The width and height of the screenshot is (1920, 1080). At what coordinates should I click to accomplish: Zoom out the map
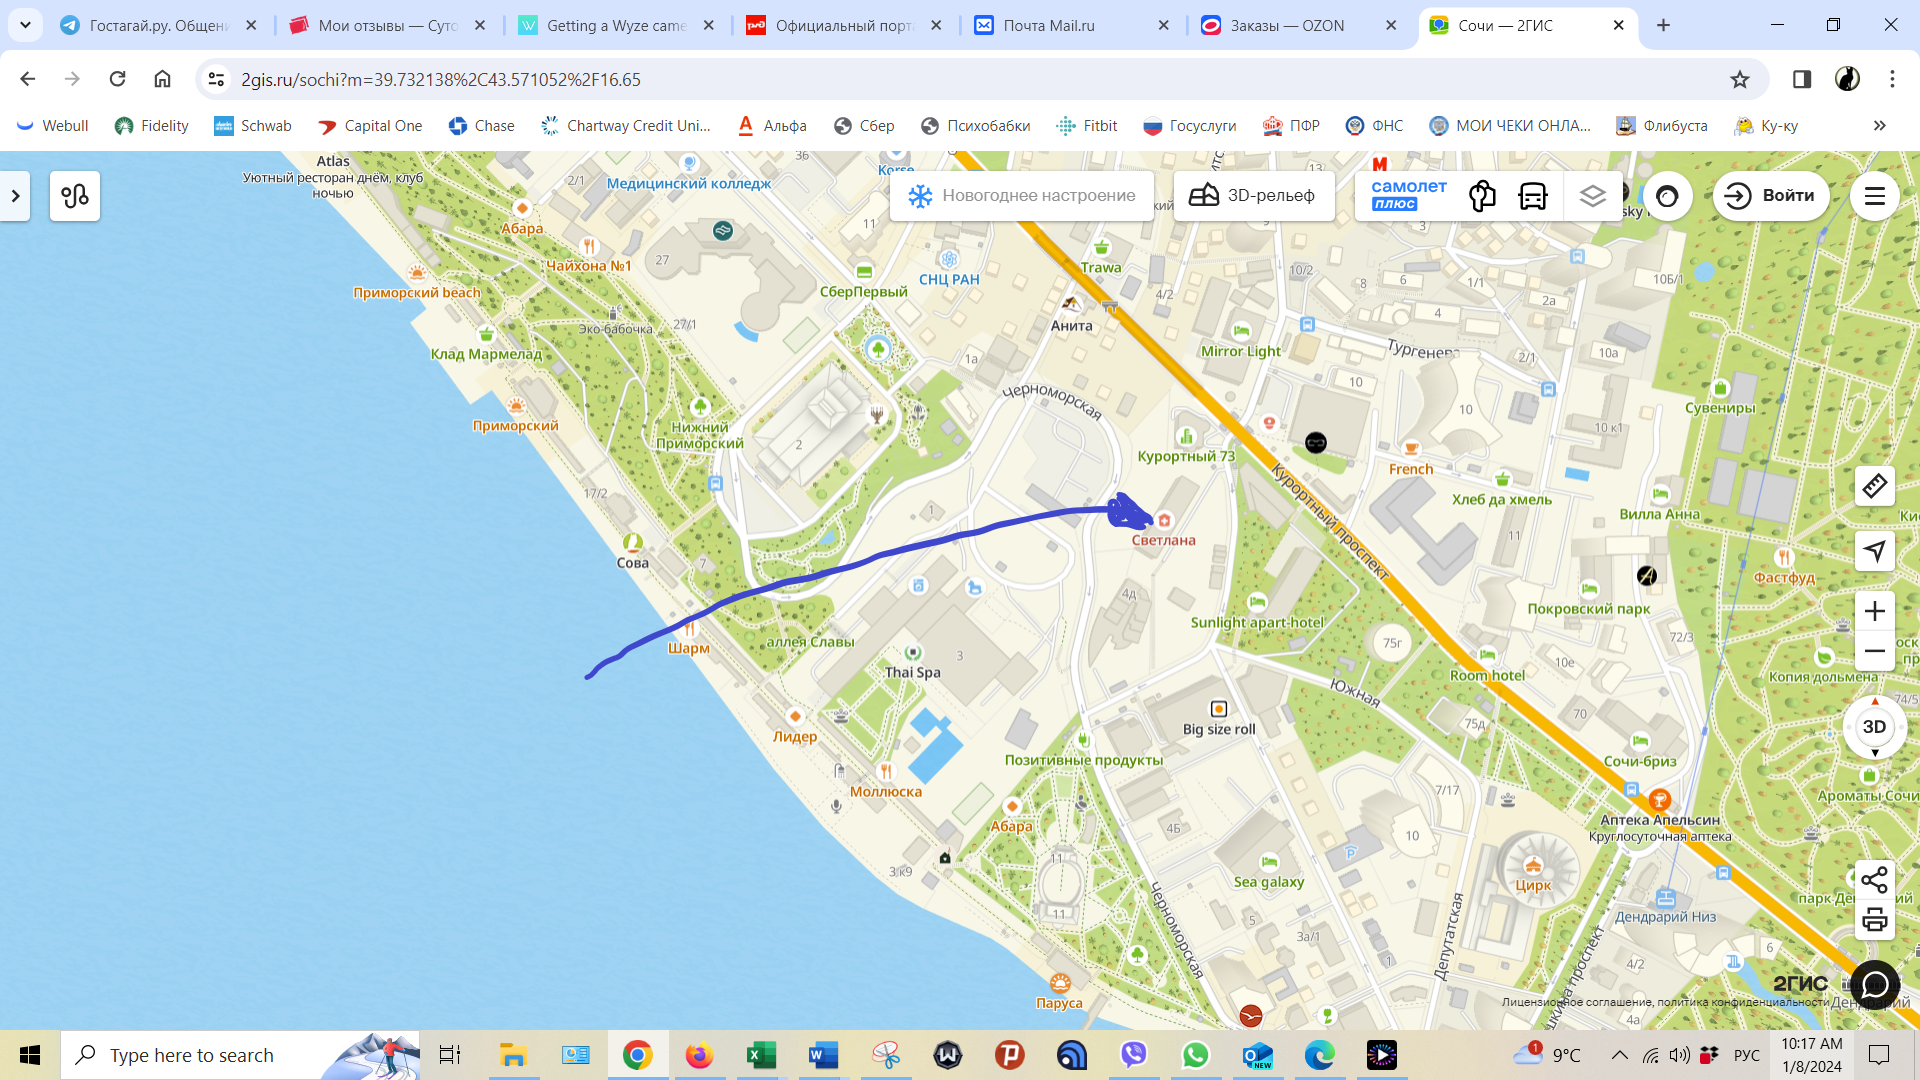[x=1874, y=651]
